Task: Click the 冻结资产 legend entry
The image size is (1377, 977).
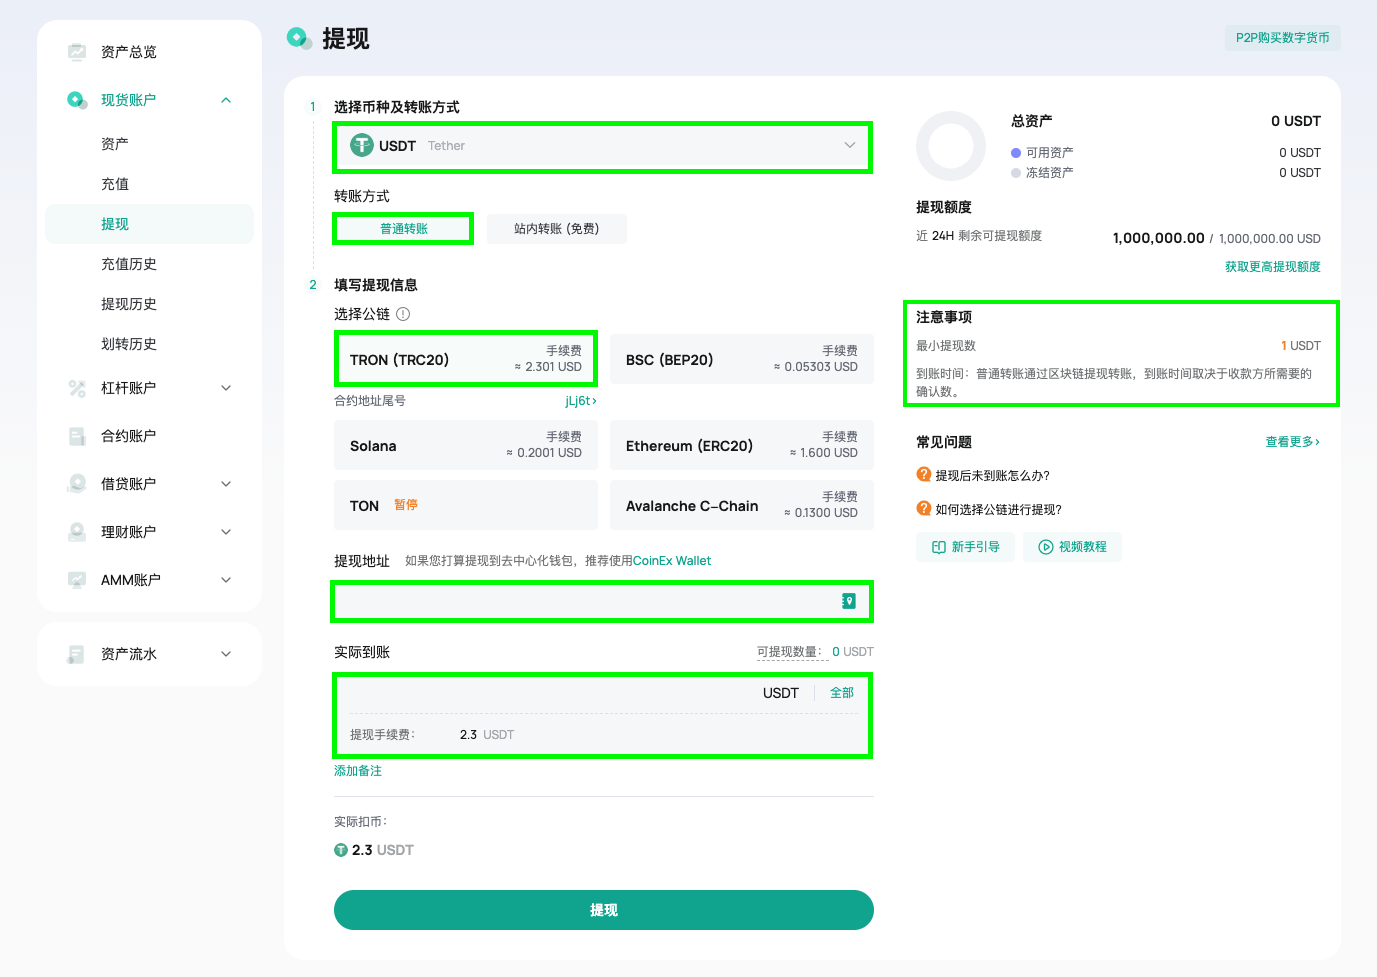Action: pos(1042,173)
